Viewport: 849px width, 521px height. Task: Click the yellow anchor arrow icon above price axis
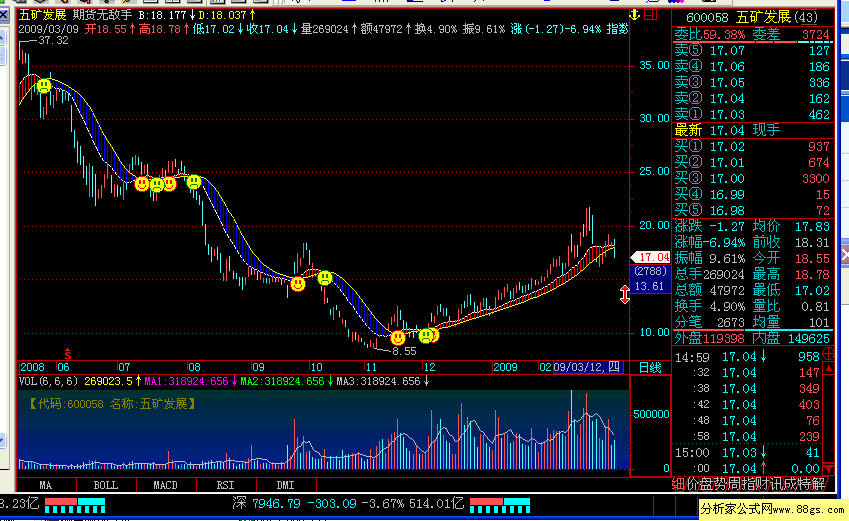[x=635, y=15]
